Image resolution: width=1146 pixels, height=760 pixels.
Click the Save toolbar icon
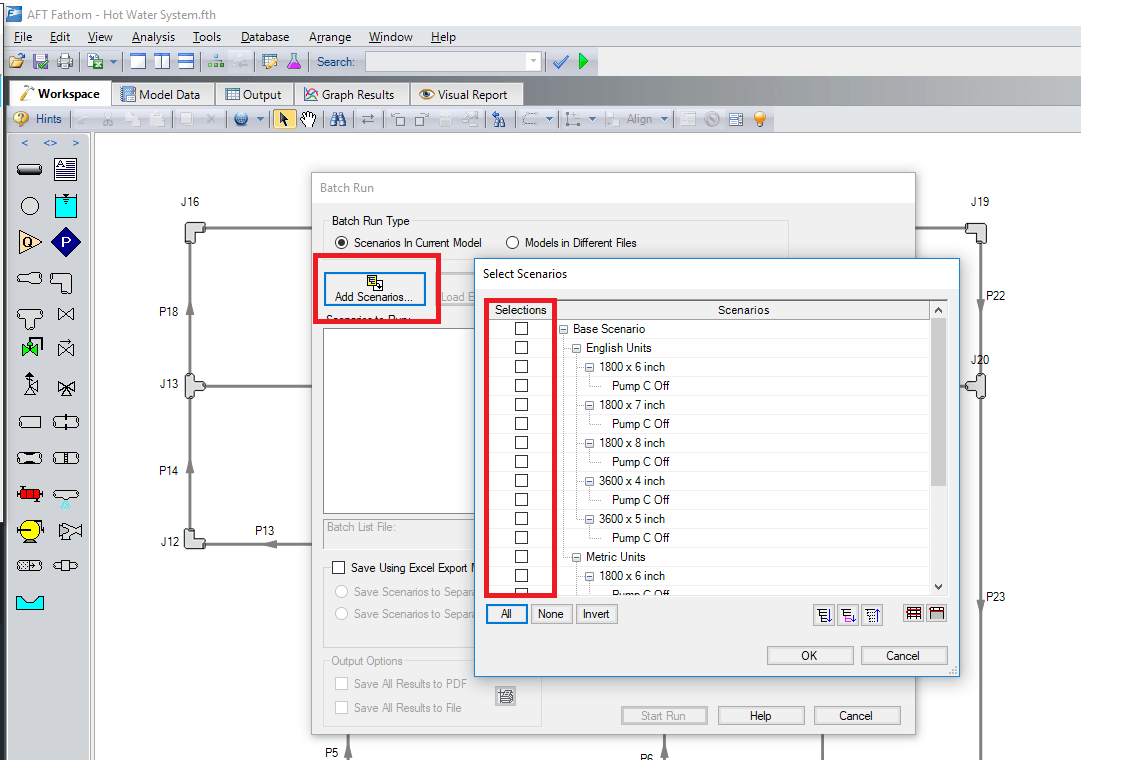(41, 61)
